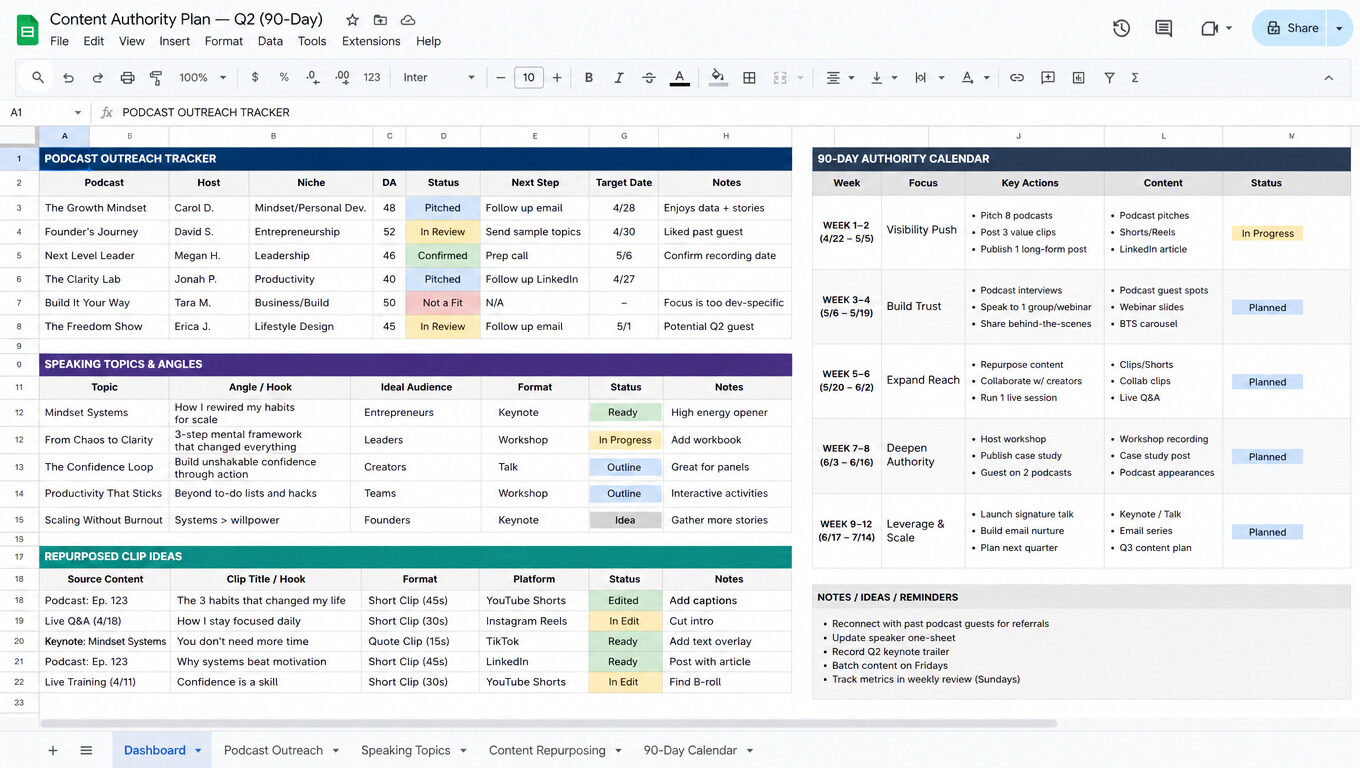Viewport: 1360px width, 768px height.
Task: Increase the font size
Action: [557, 77]
